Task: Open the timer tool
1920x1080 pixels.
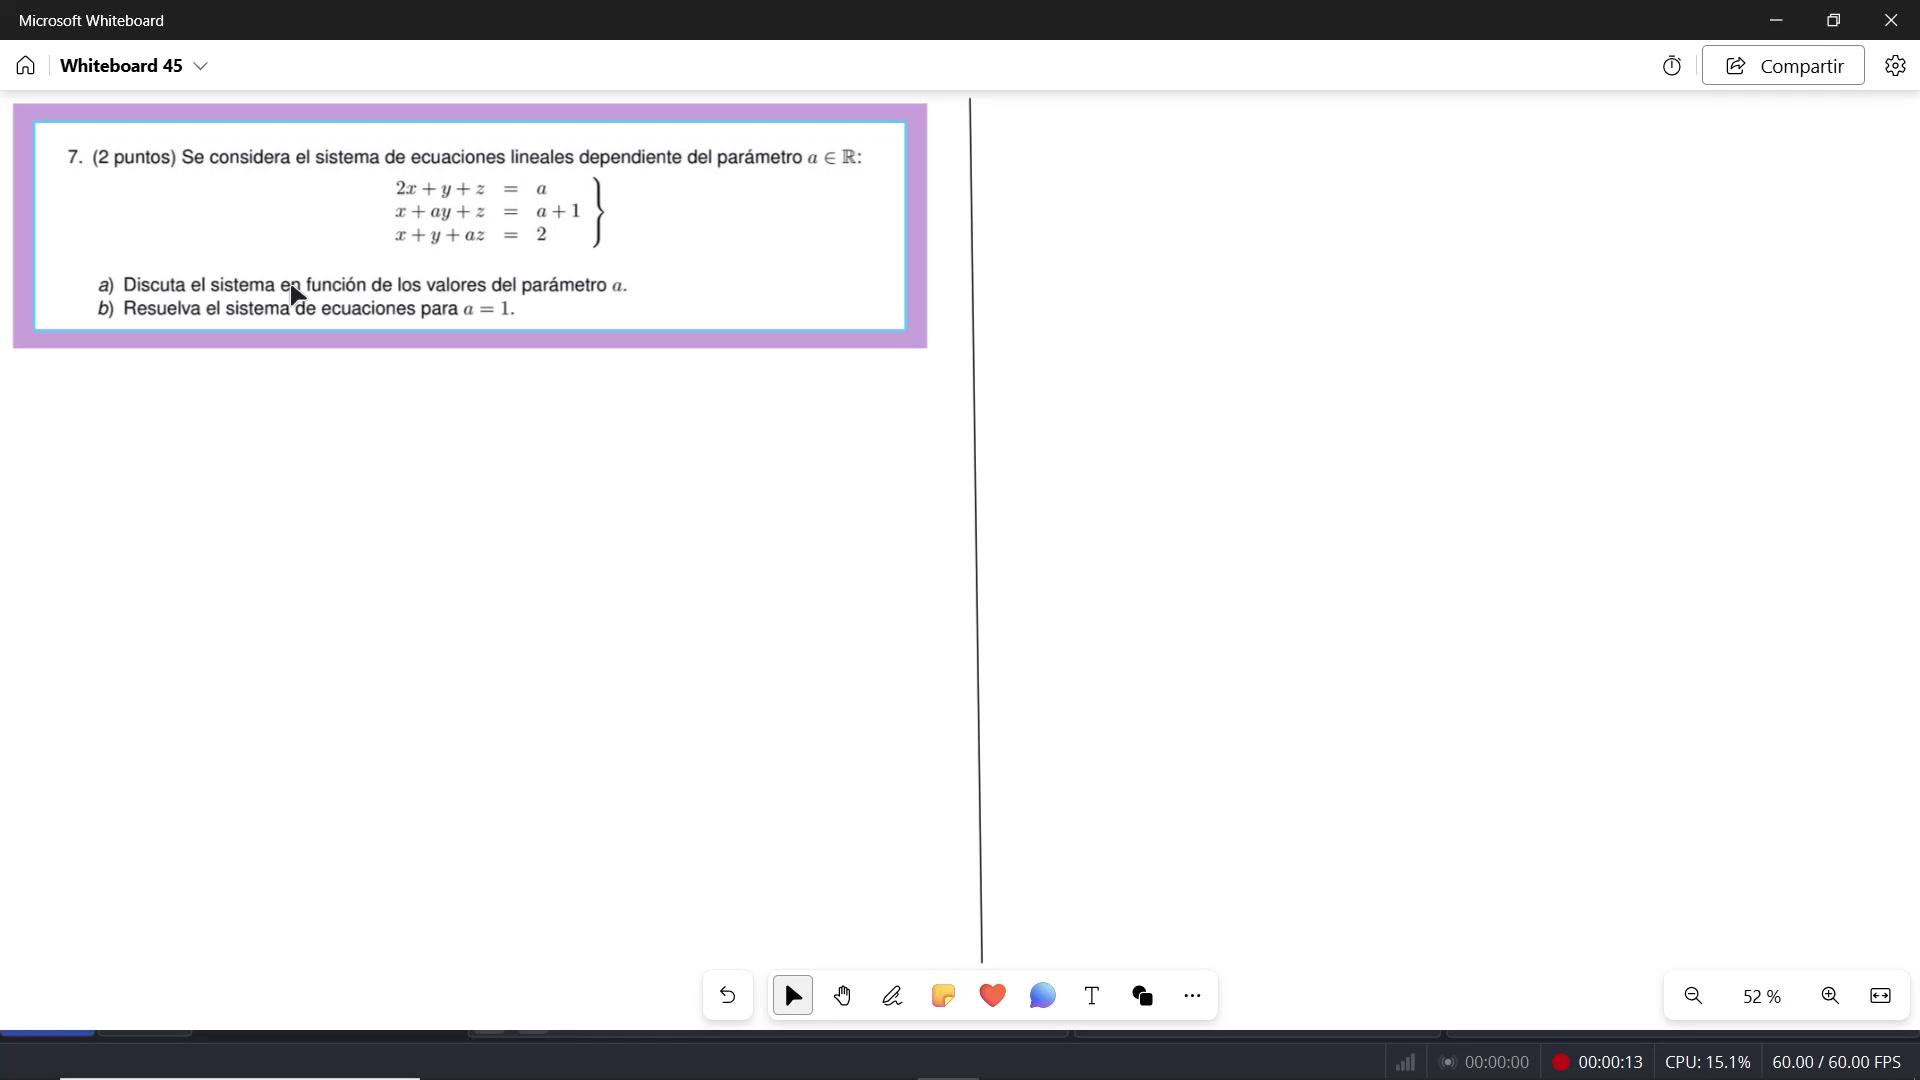Action: coord(1672,66)
